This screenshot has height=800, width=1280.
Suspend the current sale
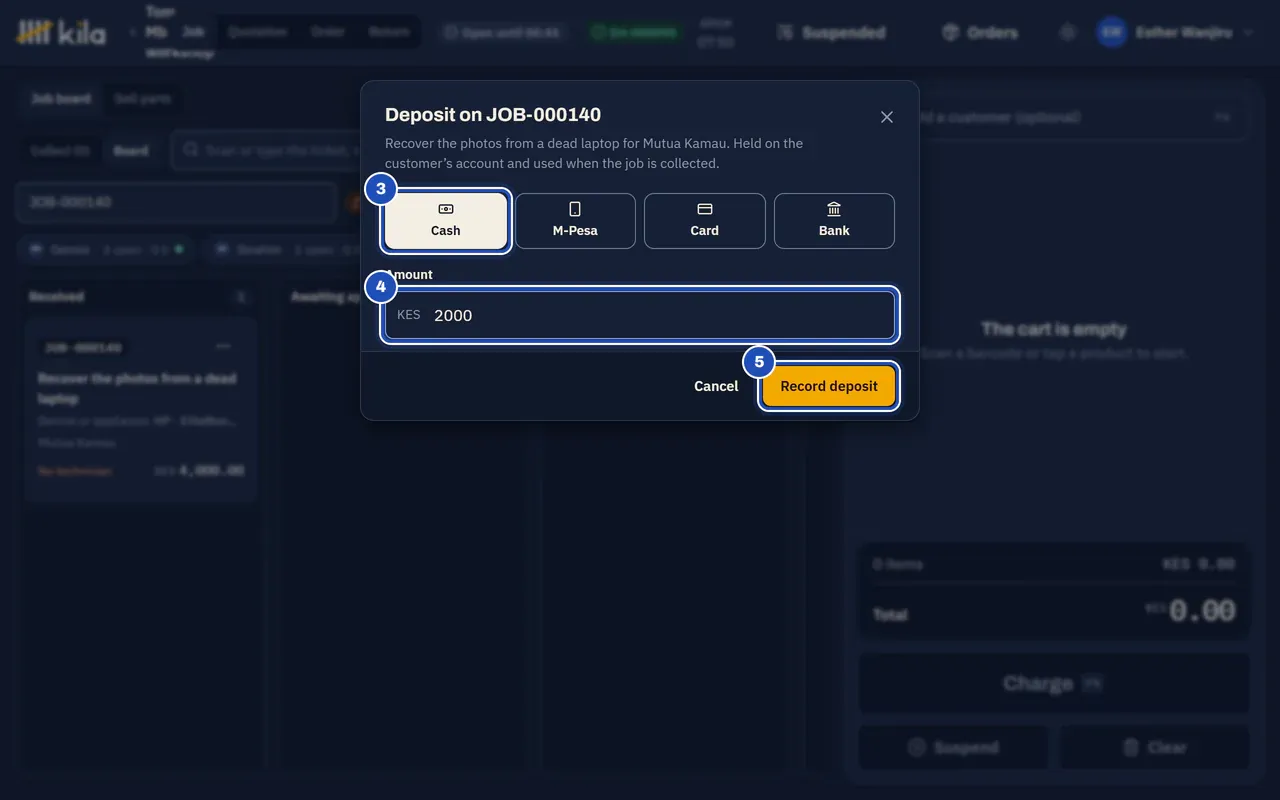coord(953,747)
